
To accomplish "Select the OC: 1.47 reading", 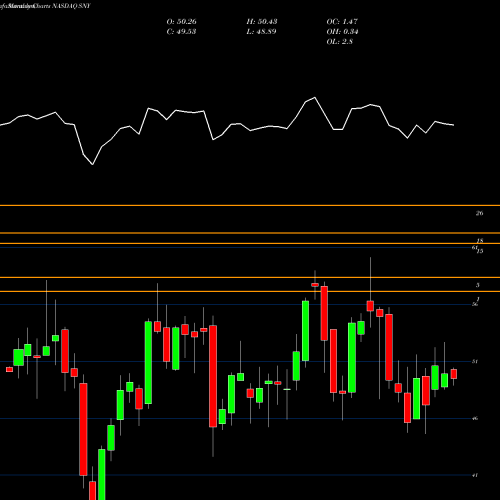I will [x=342, y=22].
